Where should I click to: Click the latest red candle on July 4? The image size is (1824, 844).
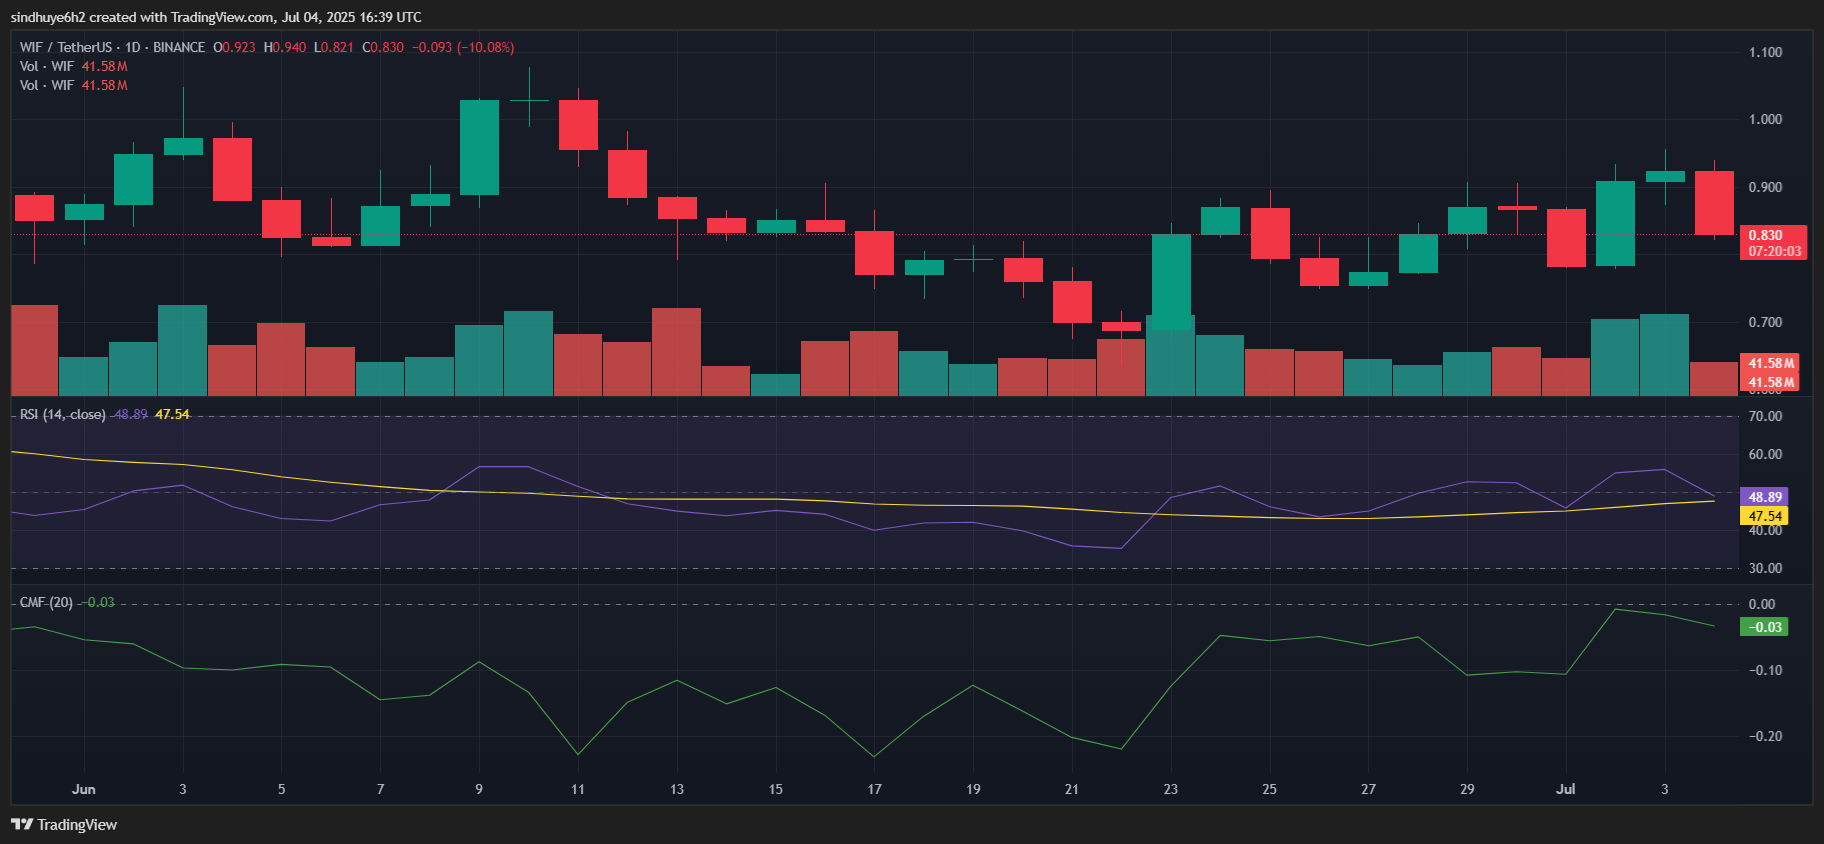[x=1715, y=203]
